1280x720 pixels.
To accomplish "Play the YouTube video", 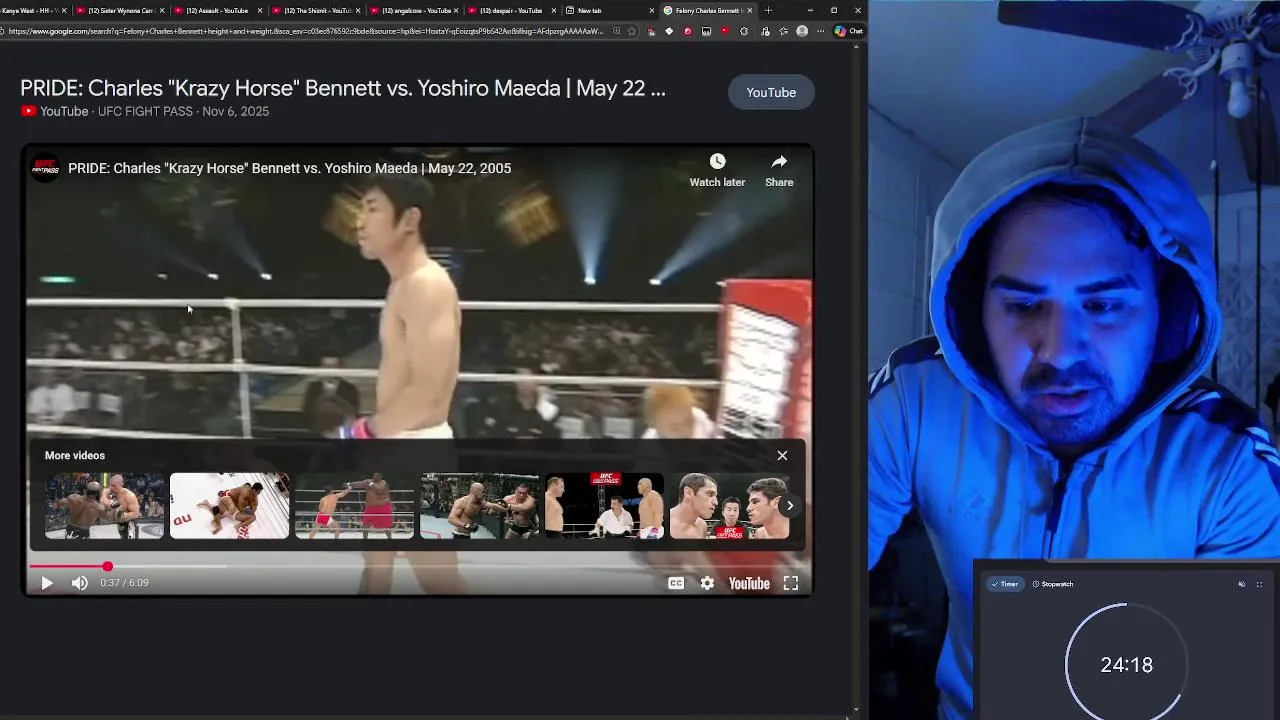I will click(46, 583).
